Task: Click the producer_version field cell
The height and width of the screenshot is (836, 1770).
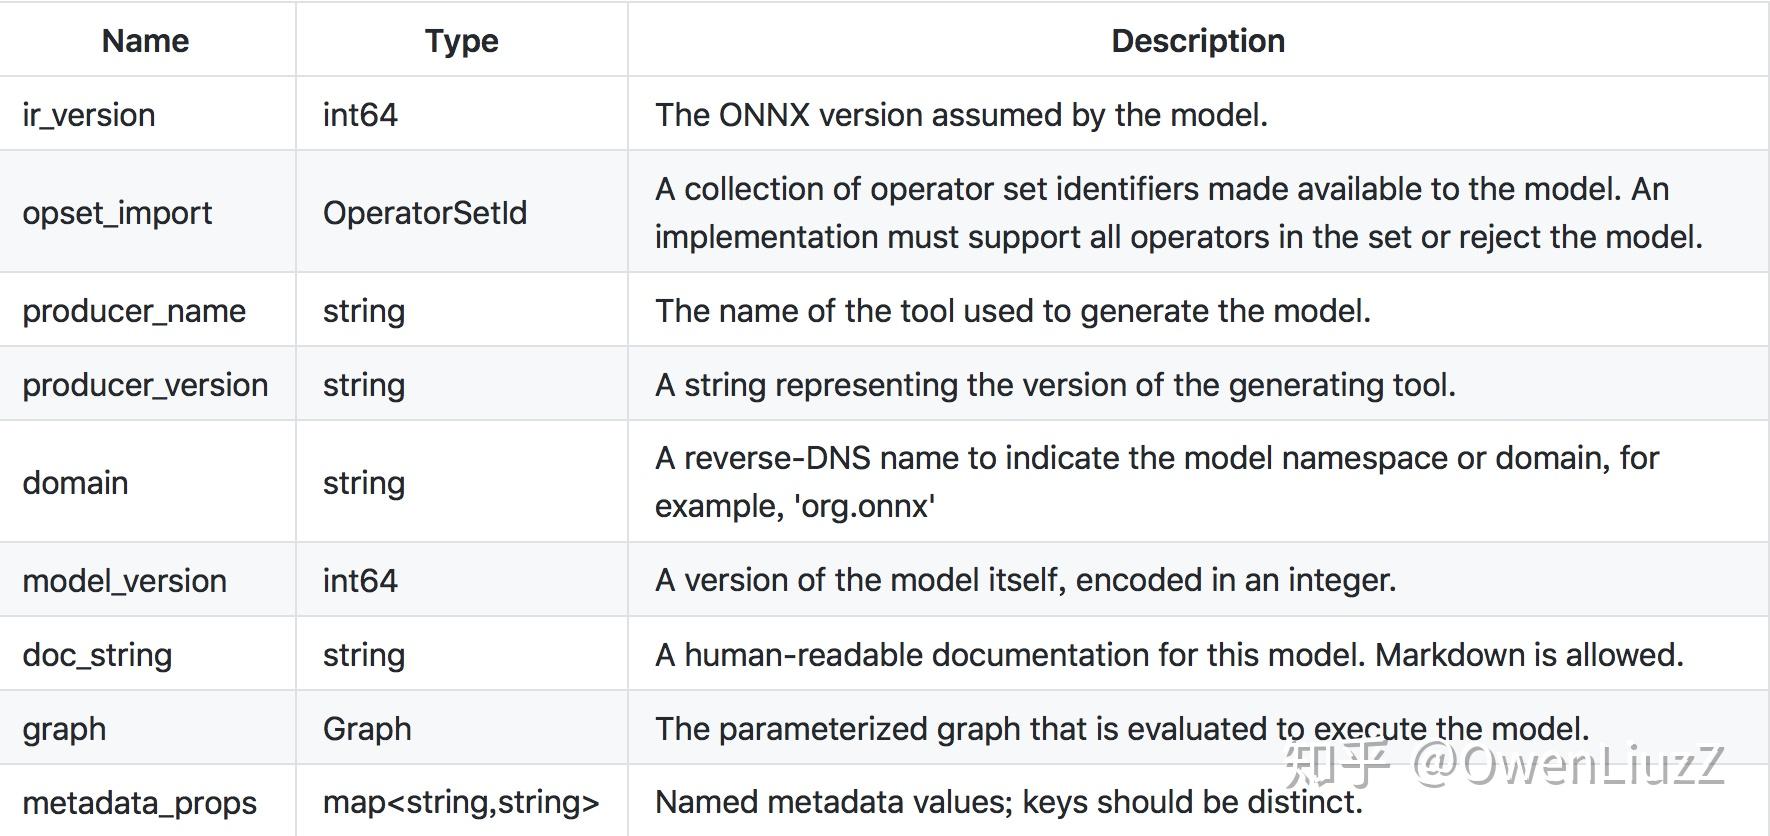Action: [x=145, y=385]
